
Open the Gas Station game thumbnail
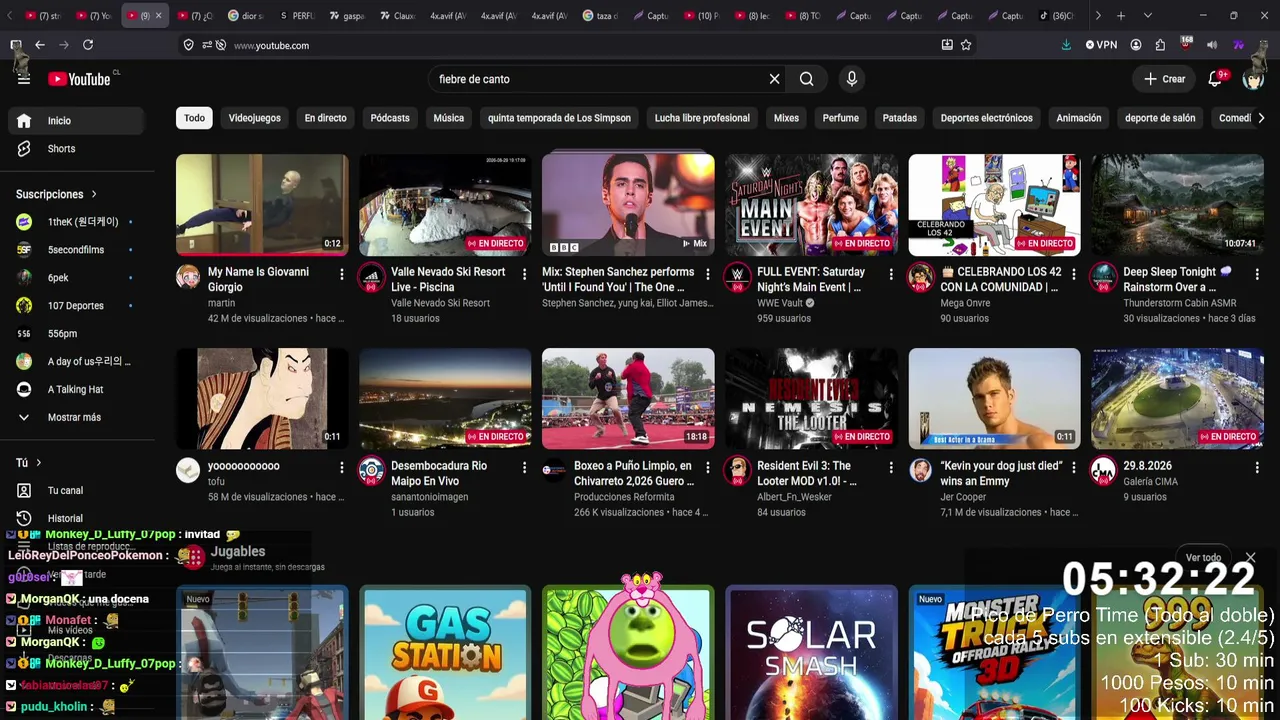[x=445, y=653]
